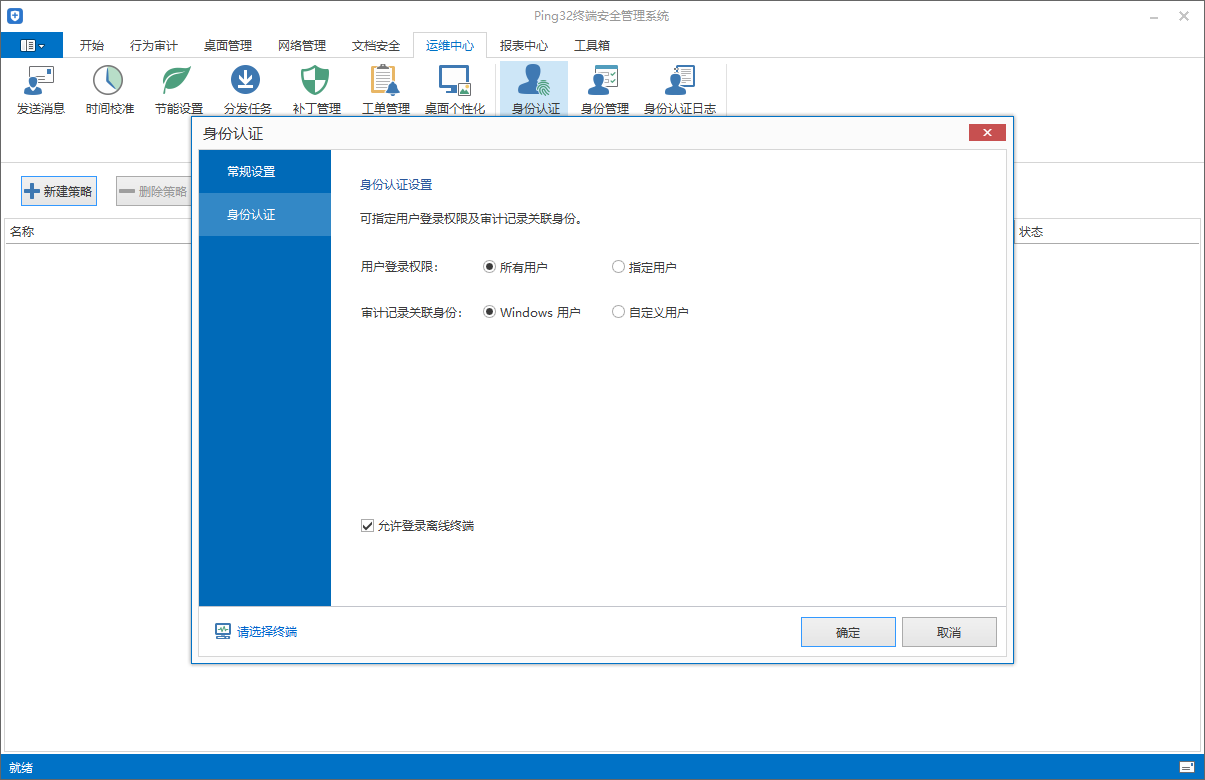The width and height of the screenshot is (1205, 780).
Task: Click the 身份认证设置 heading text
Action: [x=396, y=185]
